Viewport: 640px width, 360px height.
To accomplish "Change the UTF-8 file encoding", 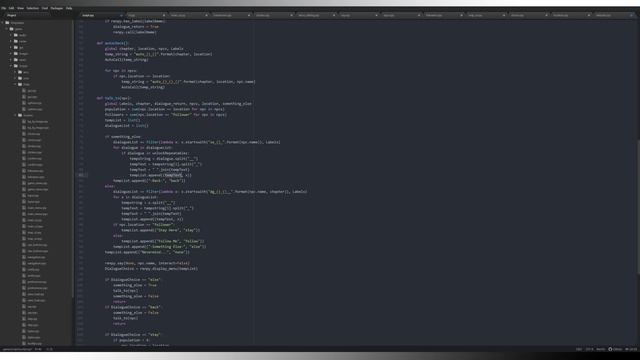I will [x=590, y=349].
